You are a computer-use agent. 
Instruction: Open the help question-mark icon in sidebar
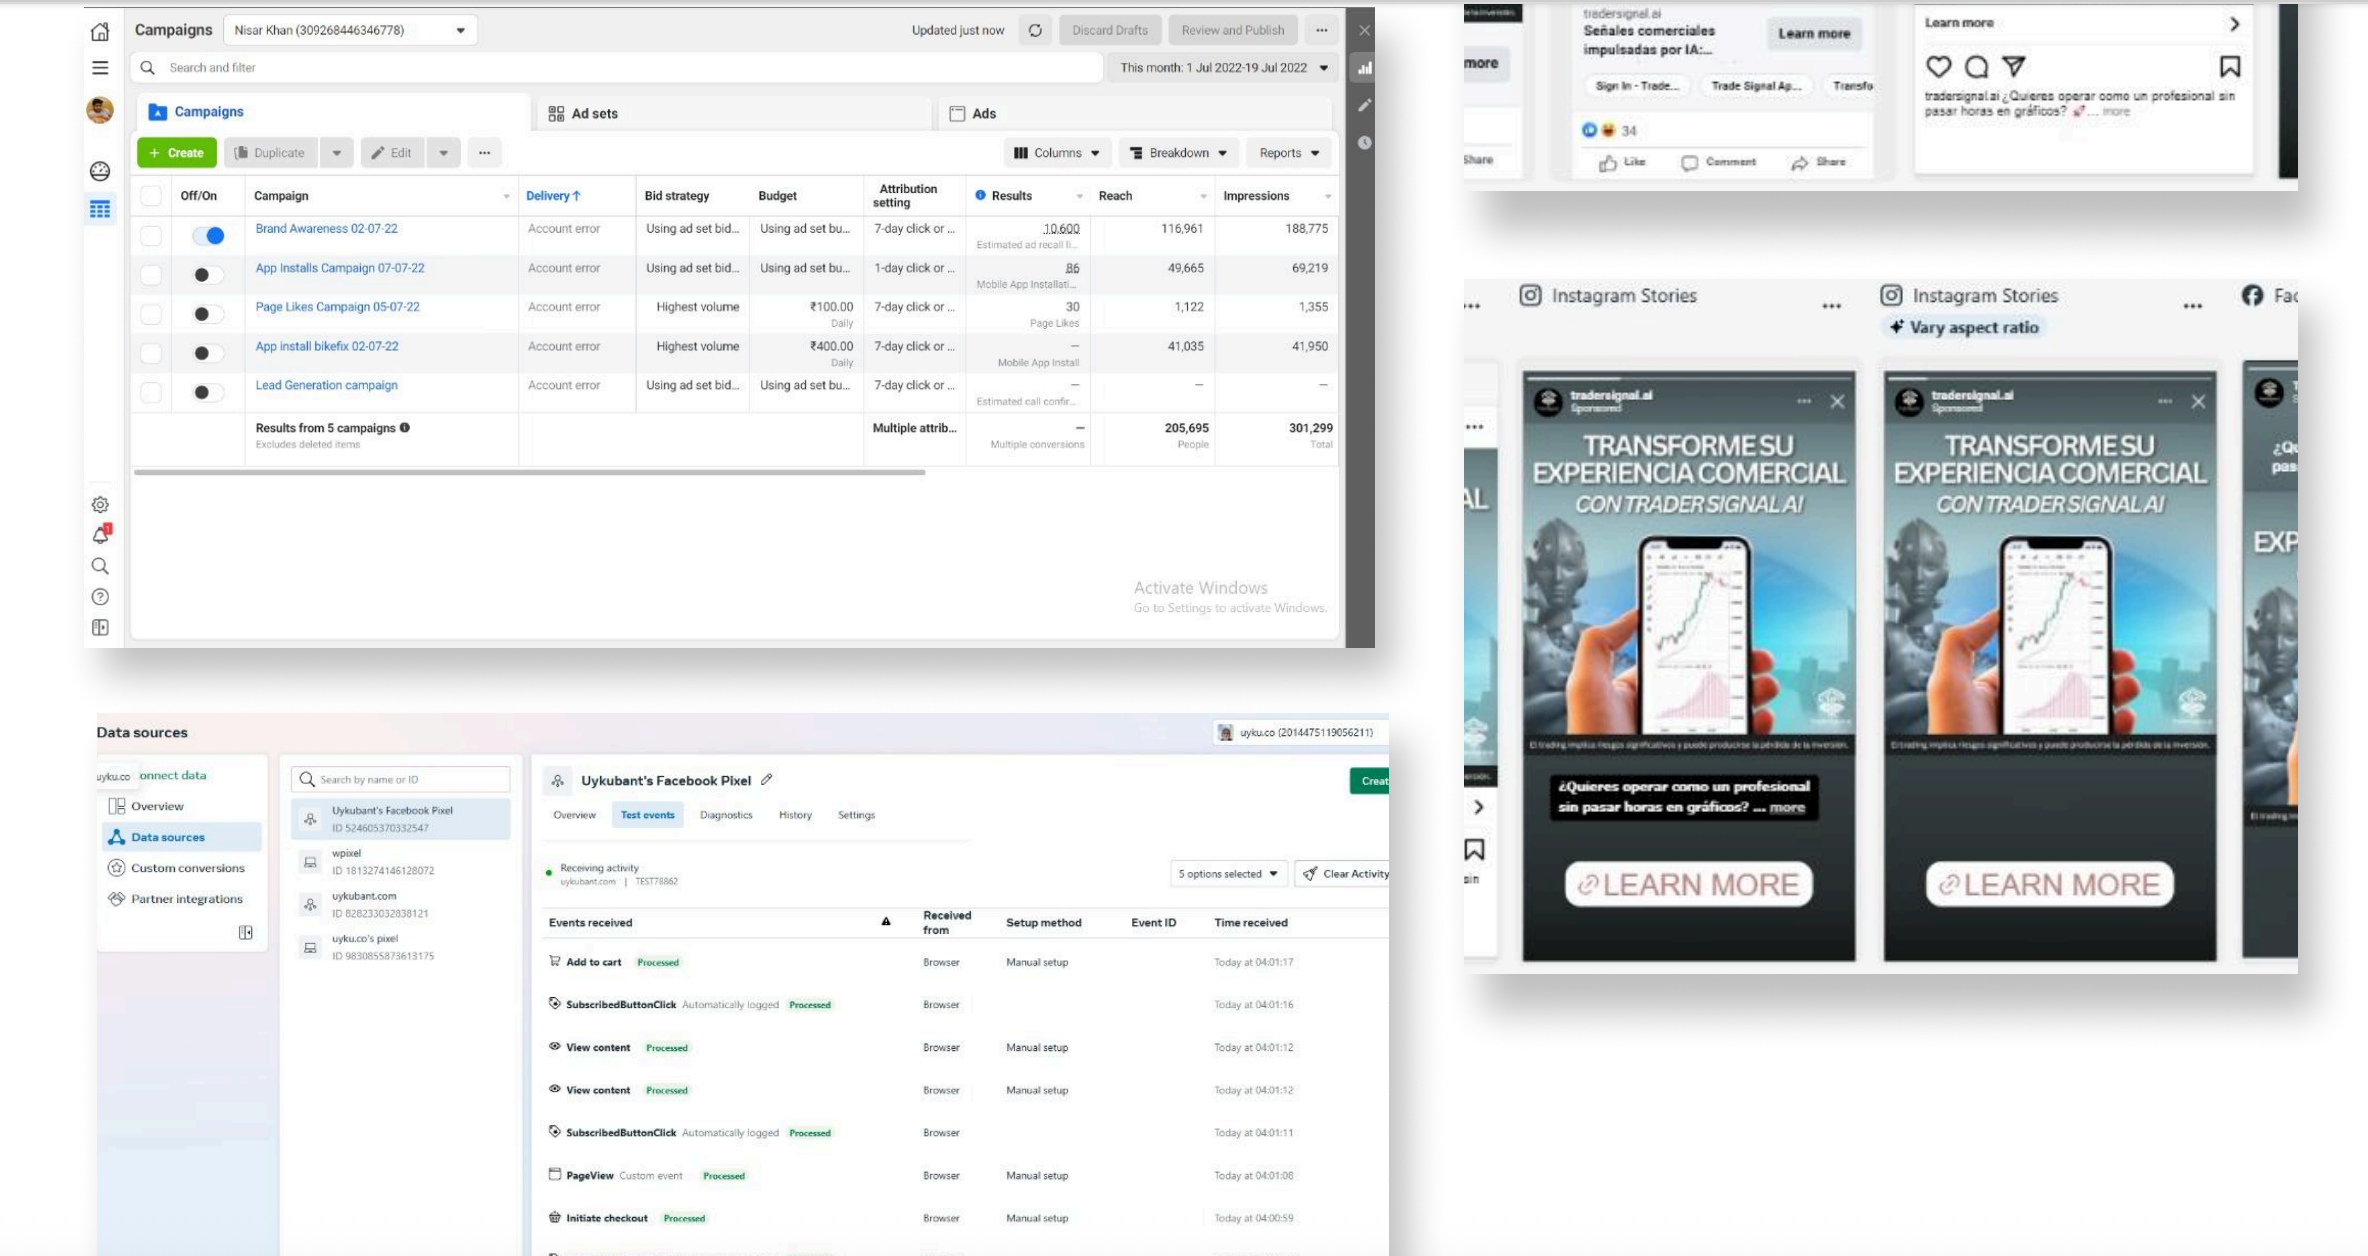[100, 597]
